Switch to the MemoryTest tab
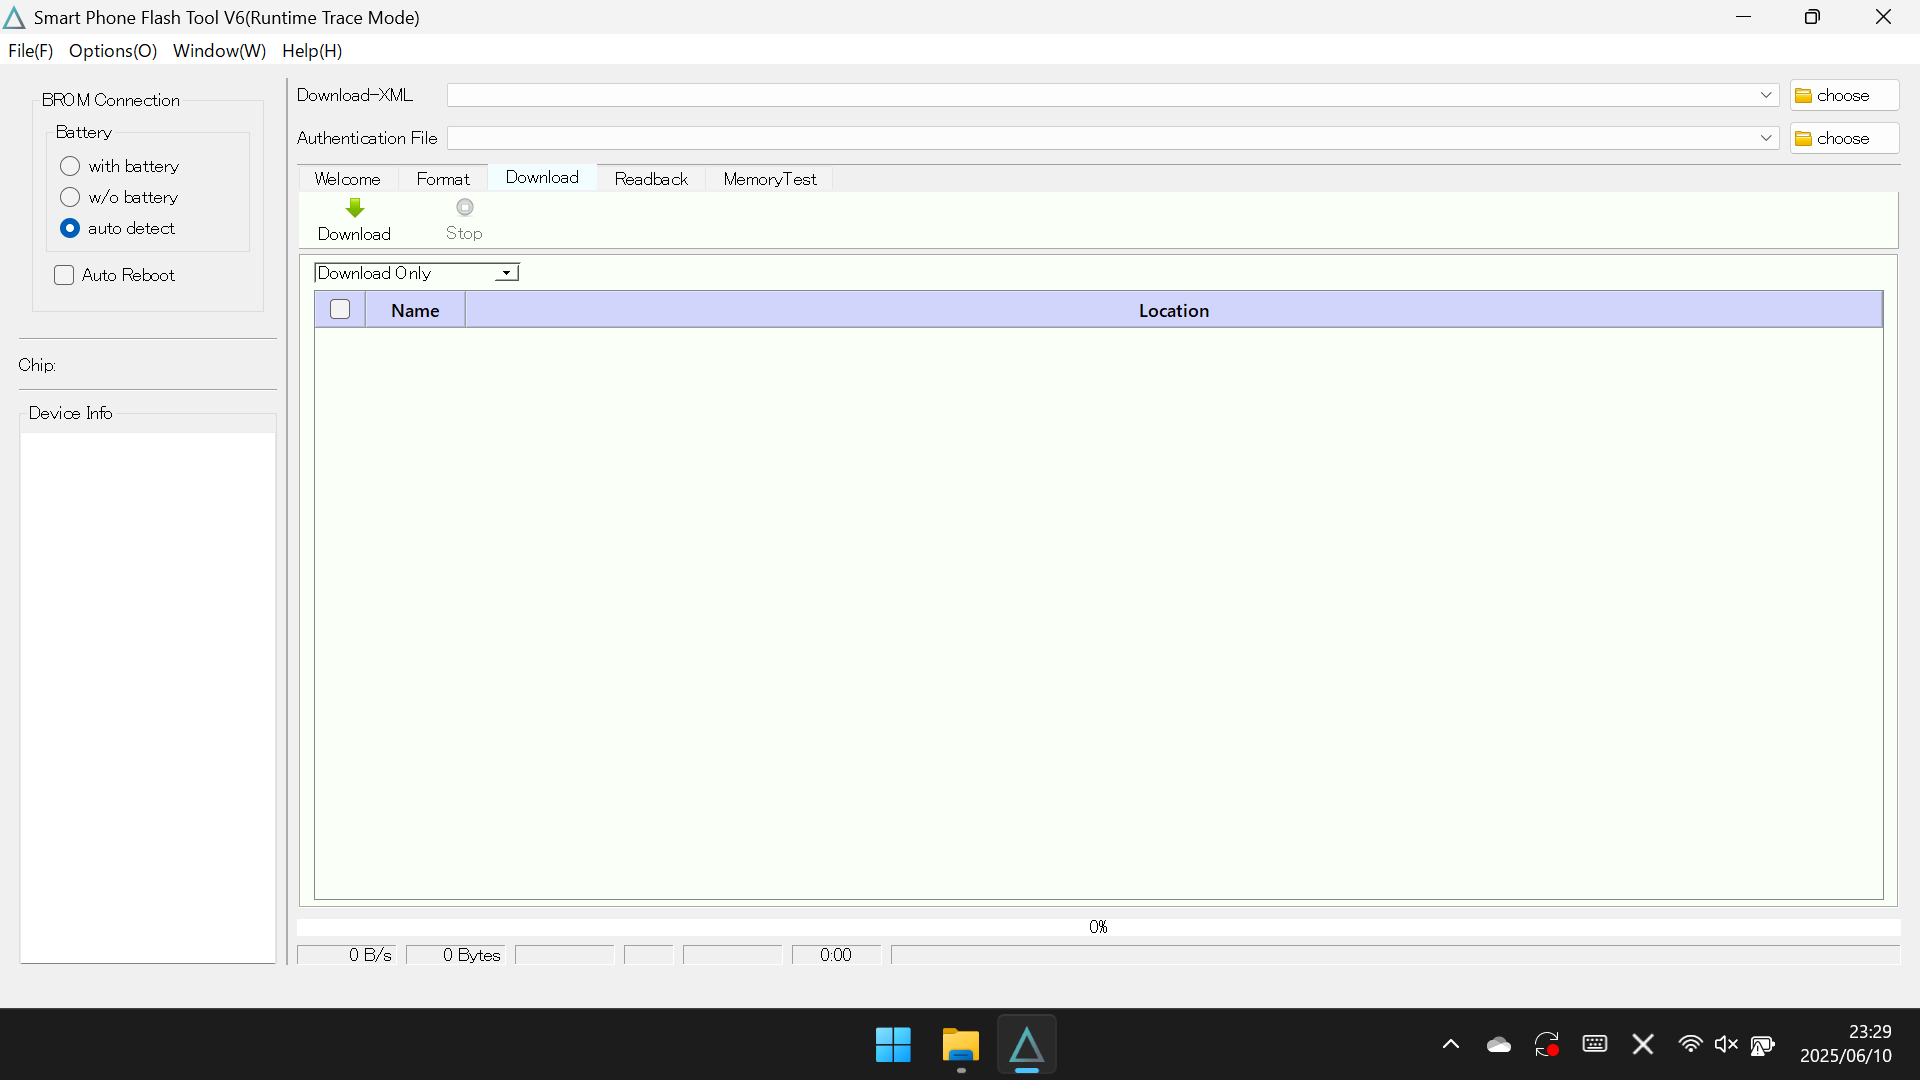 click(769, 178)
